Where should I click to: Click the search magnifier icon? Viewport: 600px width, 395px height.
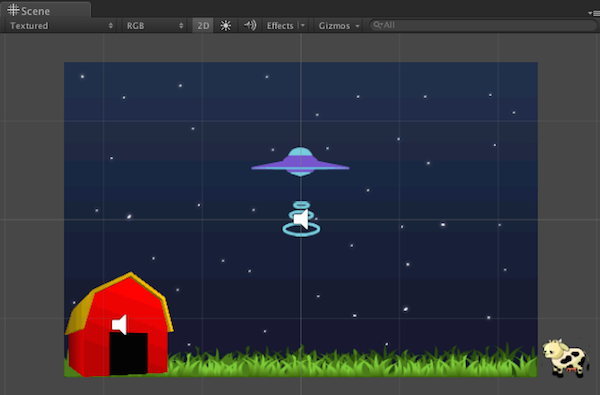point(377,25)
